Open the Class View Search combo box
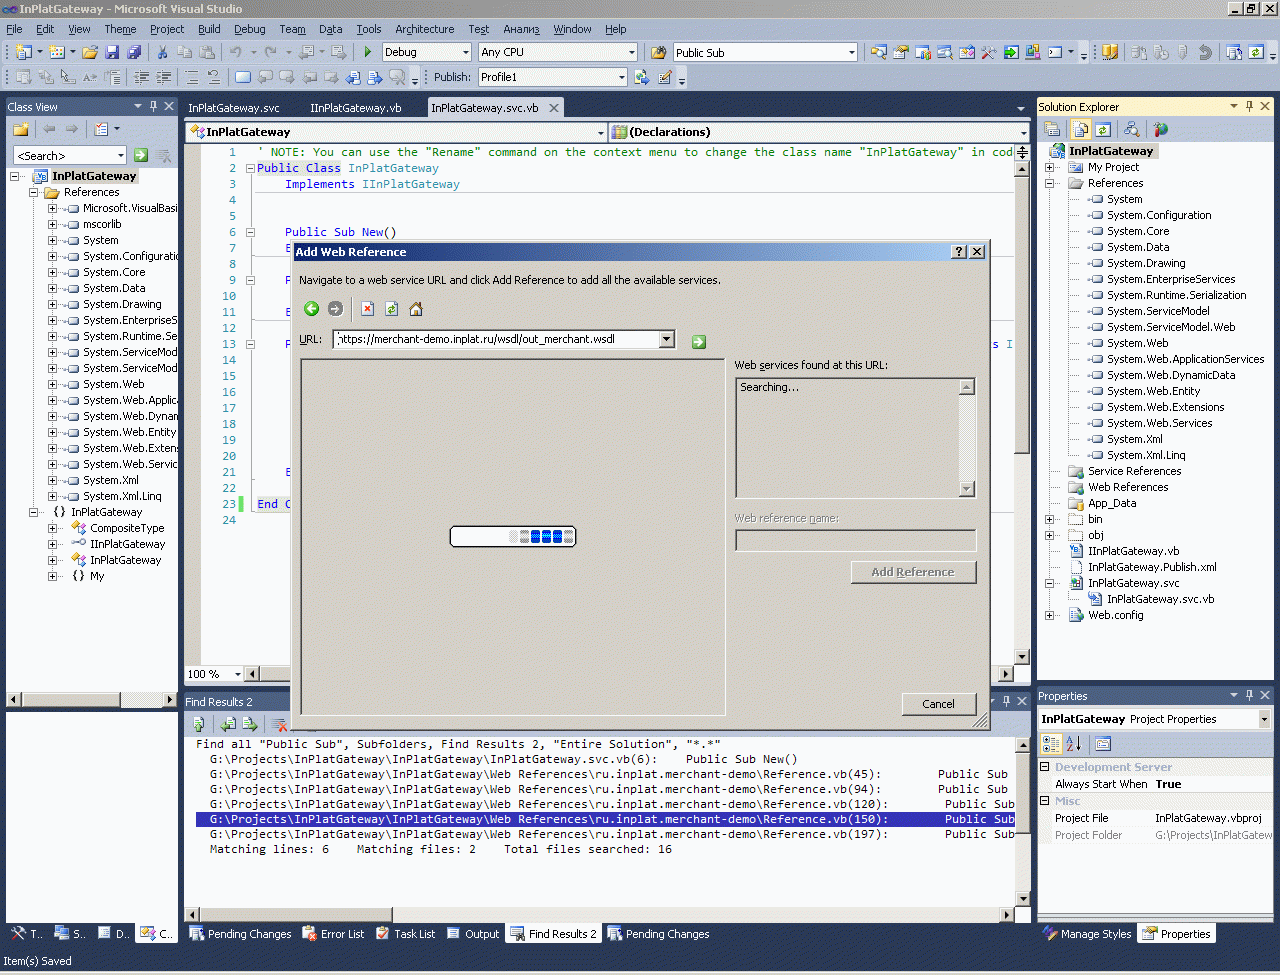 (x=121, y=155)
